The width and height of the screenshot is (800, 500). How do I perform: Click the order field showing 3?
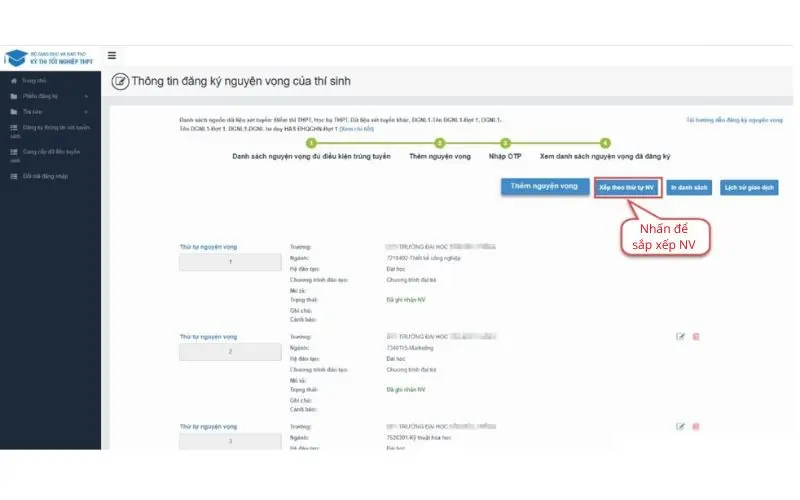pos(230,441)
